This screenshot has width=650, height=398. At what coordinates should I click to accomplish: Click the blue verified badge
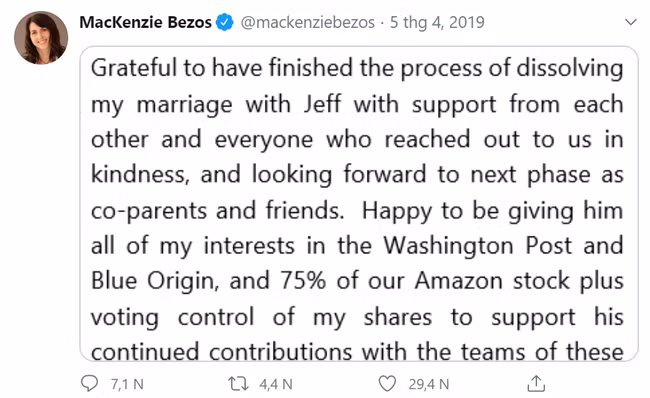pos(225,22)
